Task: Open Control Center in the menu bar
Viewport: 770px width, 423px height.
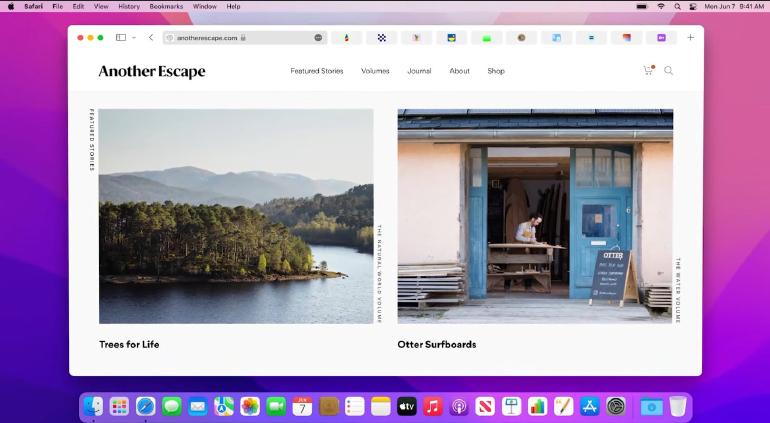Action: (x=693, y=6)
